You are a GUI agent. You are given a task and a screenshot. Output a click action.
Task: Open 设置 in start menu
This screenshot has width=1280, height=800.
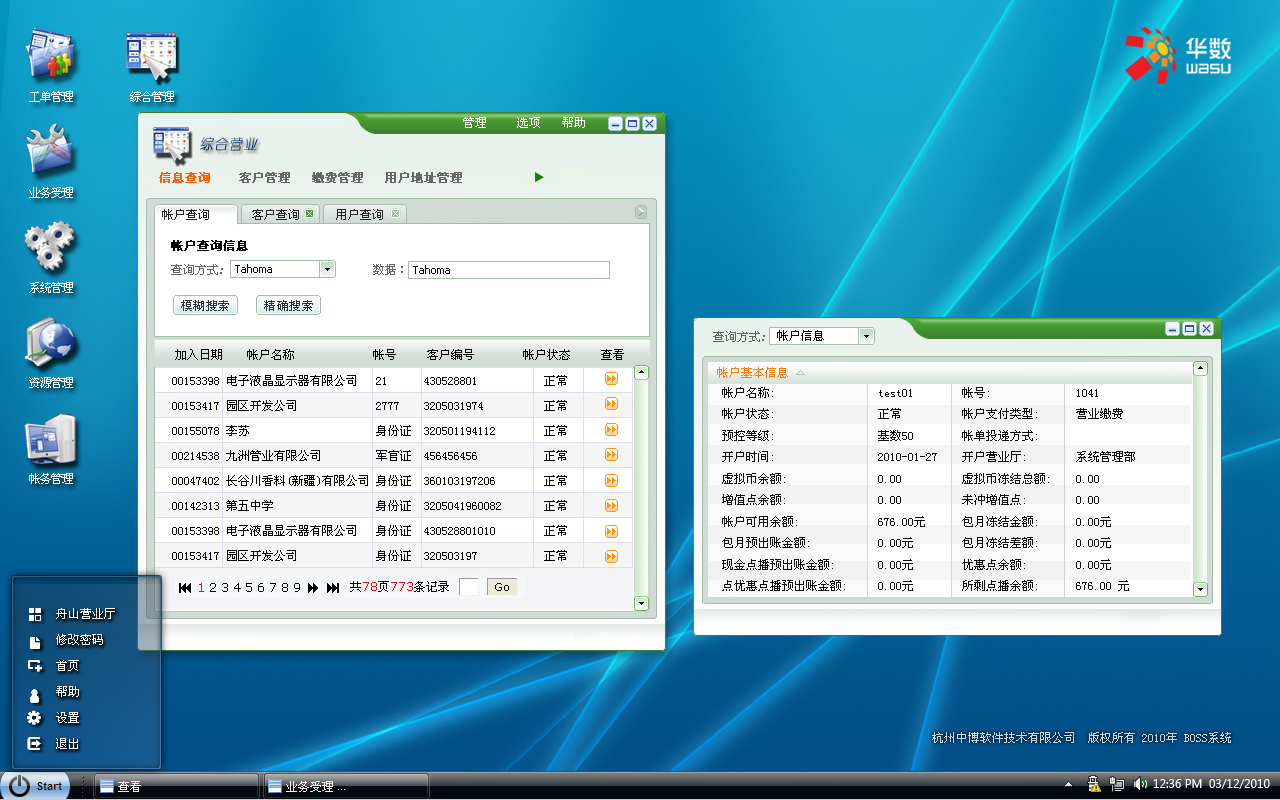point(68,718)
